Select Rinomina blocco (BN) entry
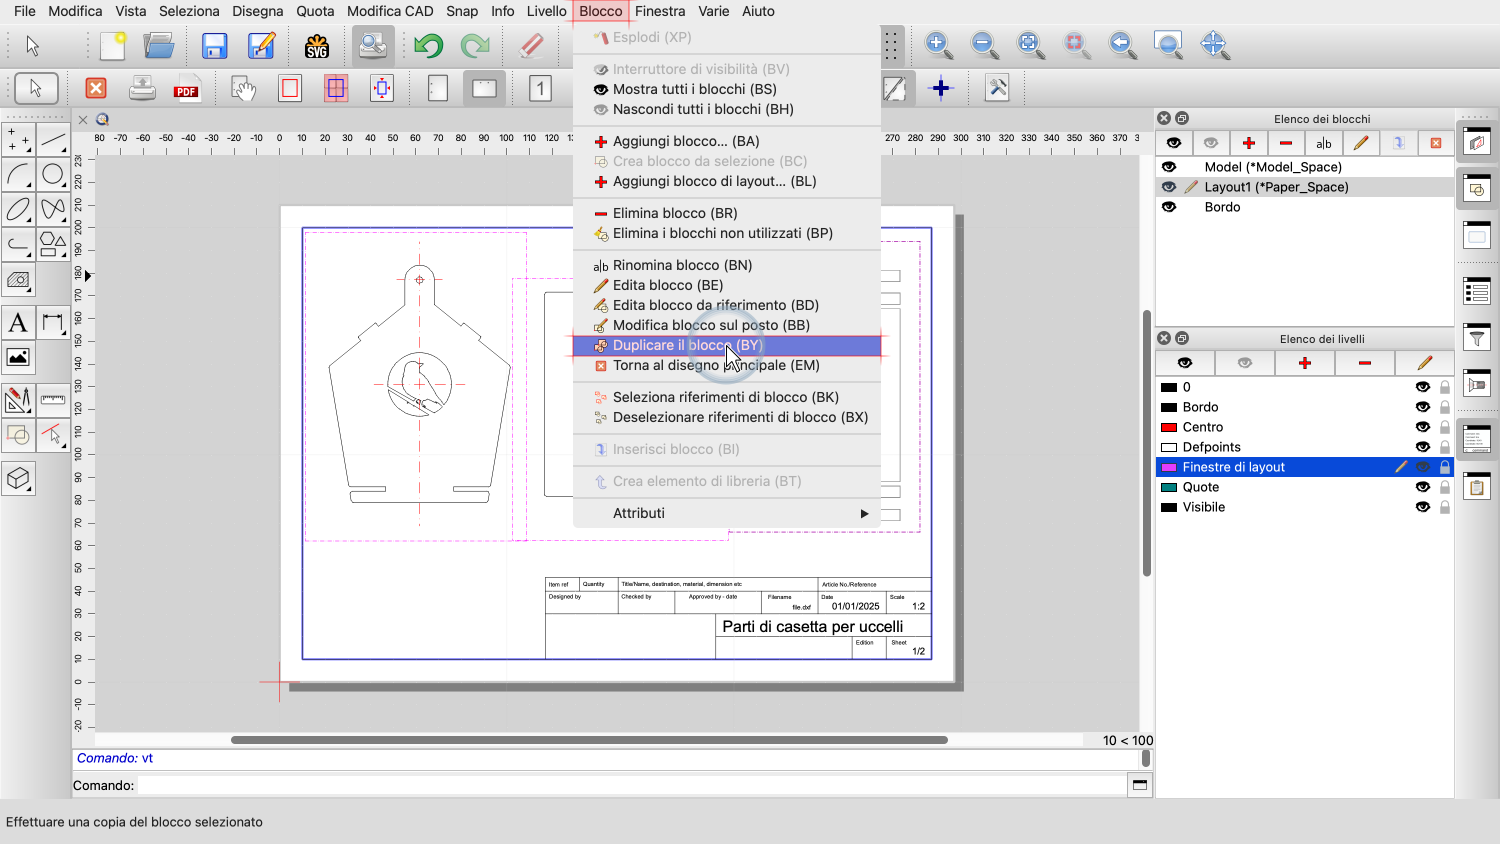This screenshot has height=844, width=1500. pyautogui.click(x=682, y=265)
